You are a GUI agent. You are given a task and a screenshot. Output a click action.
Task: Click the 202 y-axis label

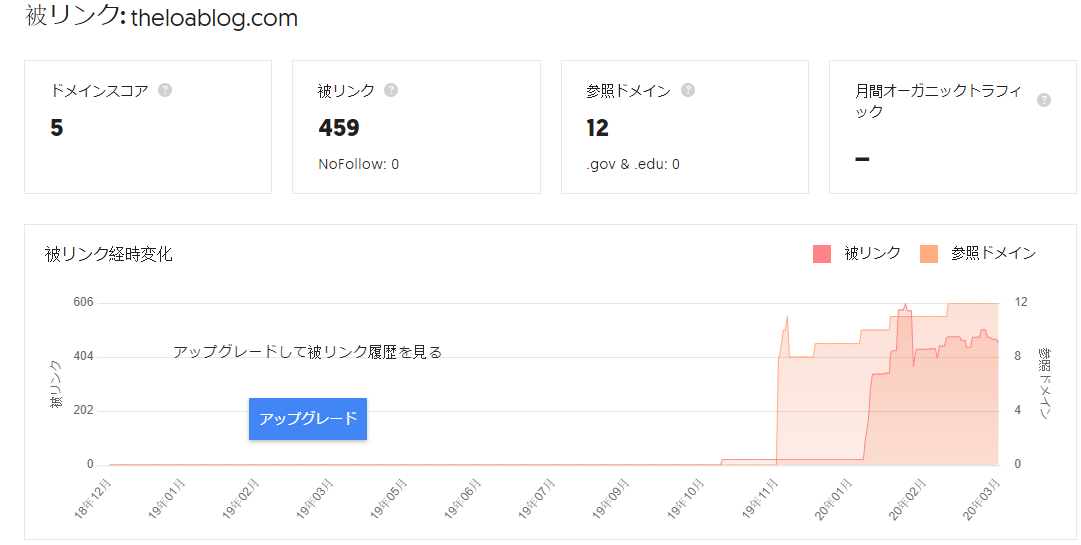[x=83, y=410]
